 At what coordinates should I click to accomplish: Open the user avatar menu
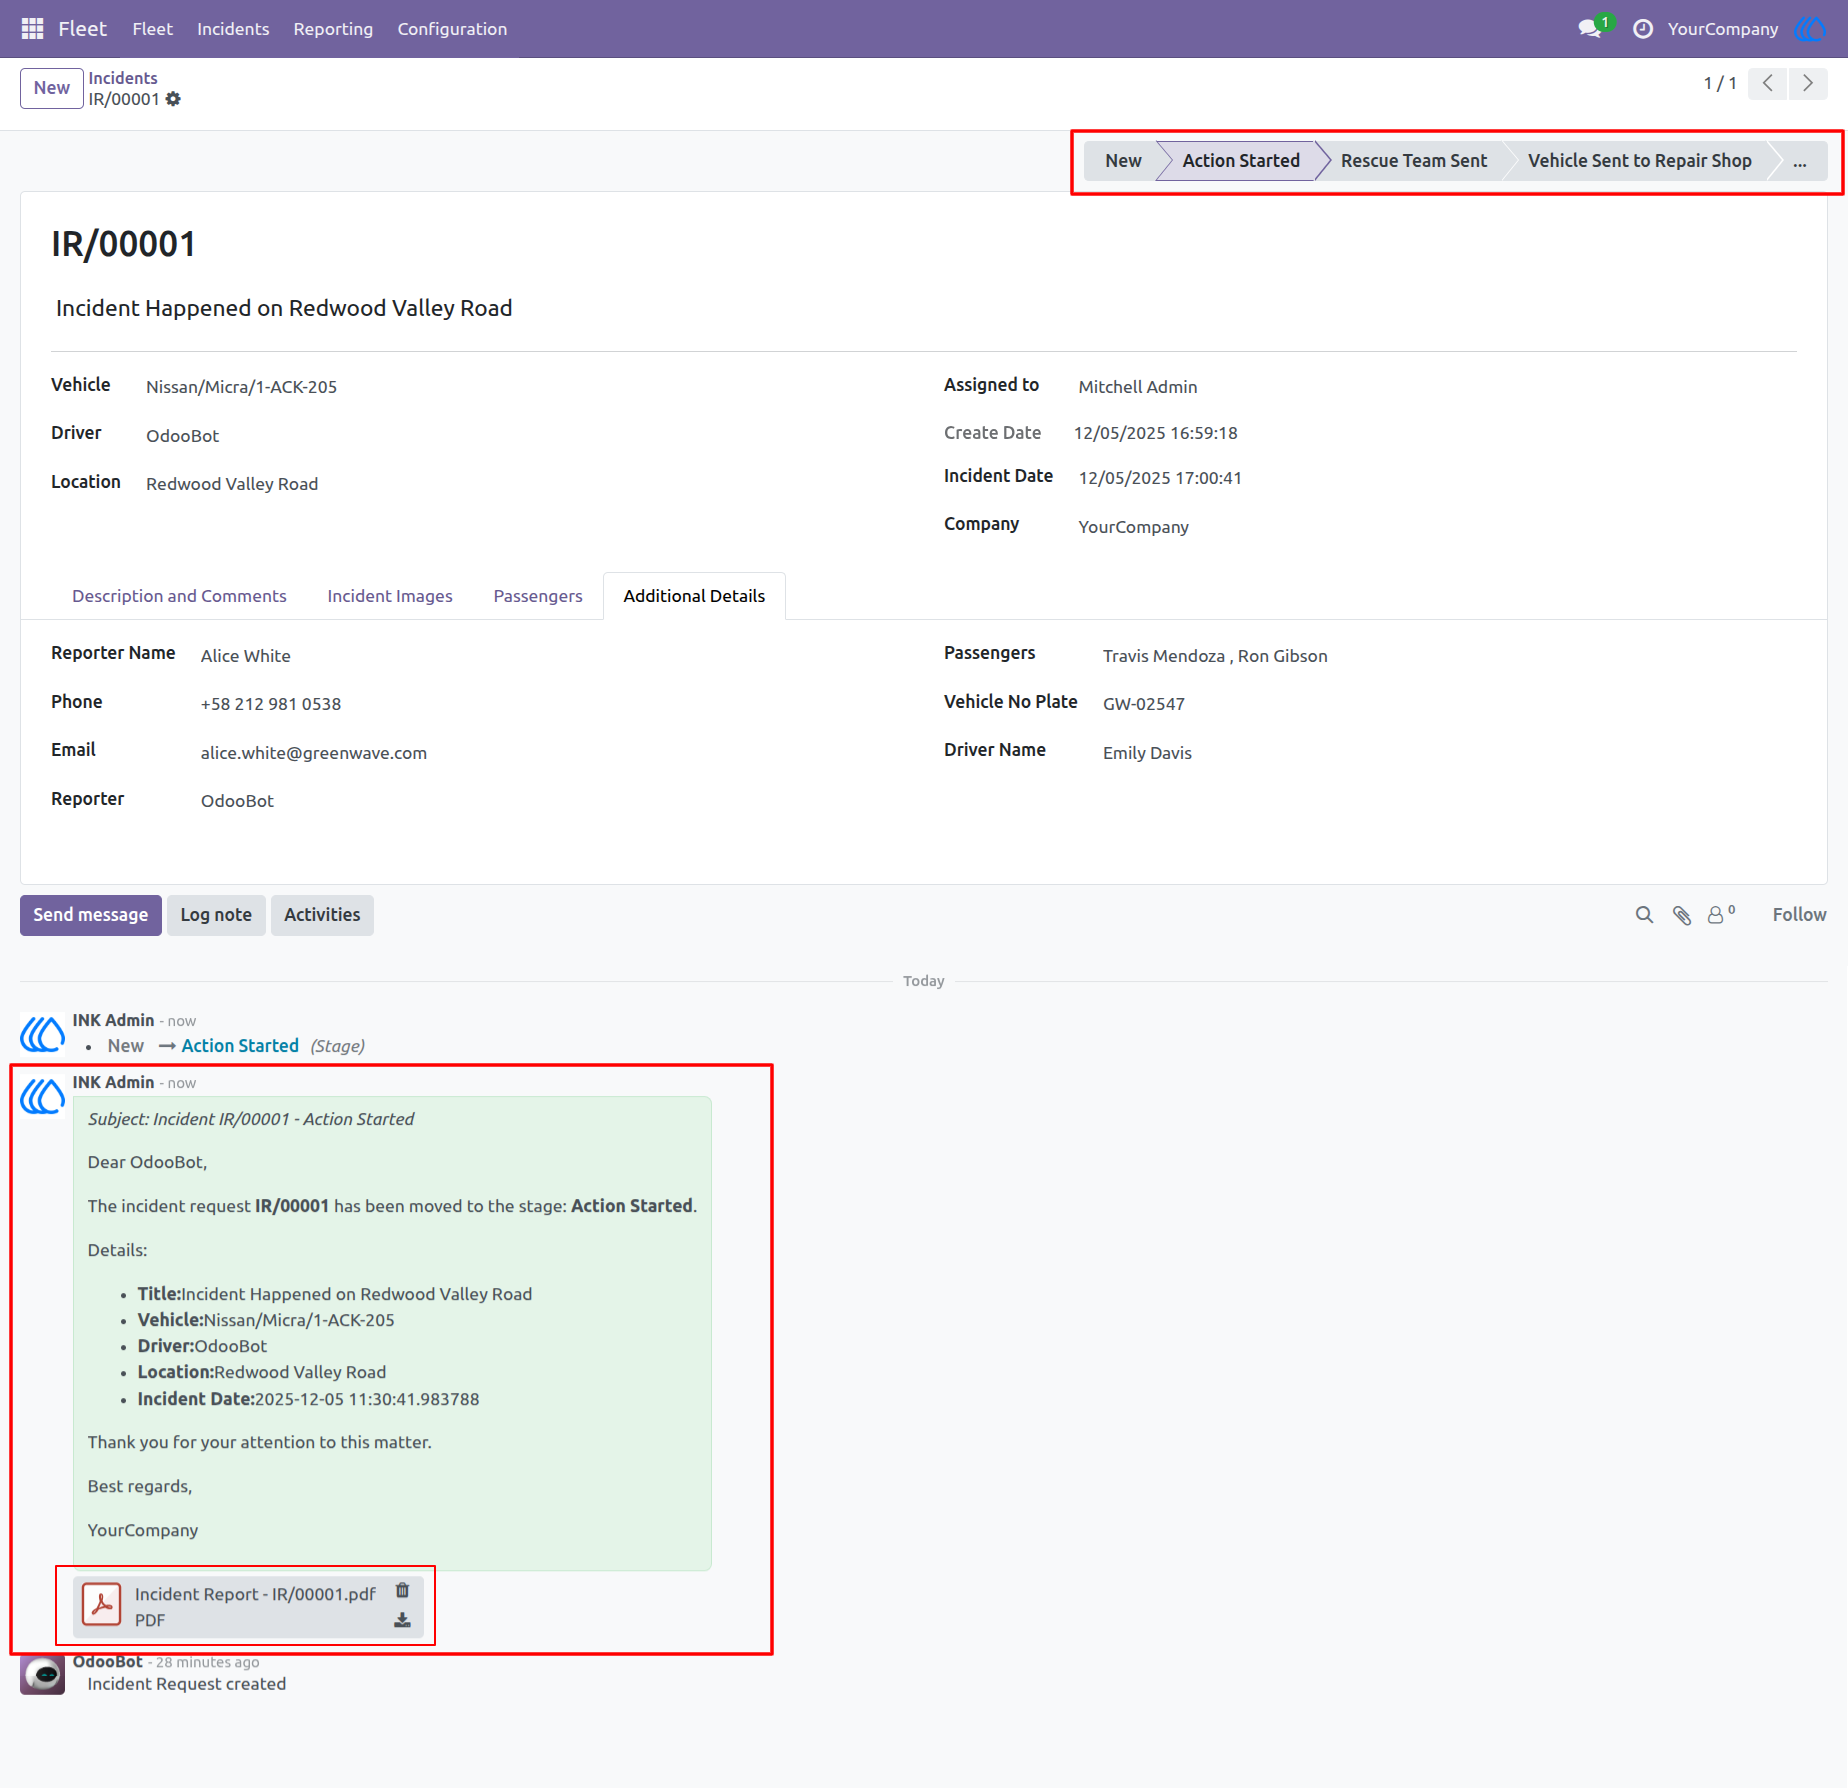point(1810,29)
